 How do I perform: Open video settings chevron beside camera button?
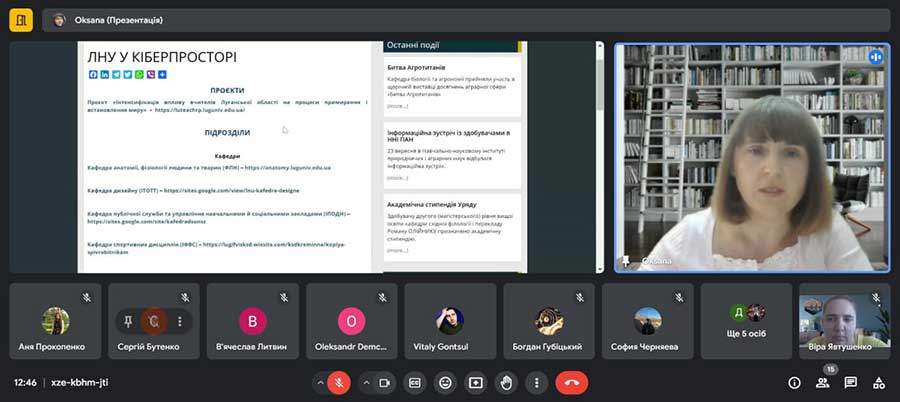click(367, 382)
